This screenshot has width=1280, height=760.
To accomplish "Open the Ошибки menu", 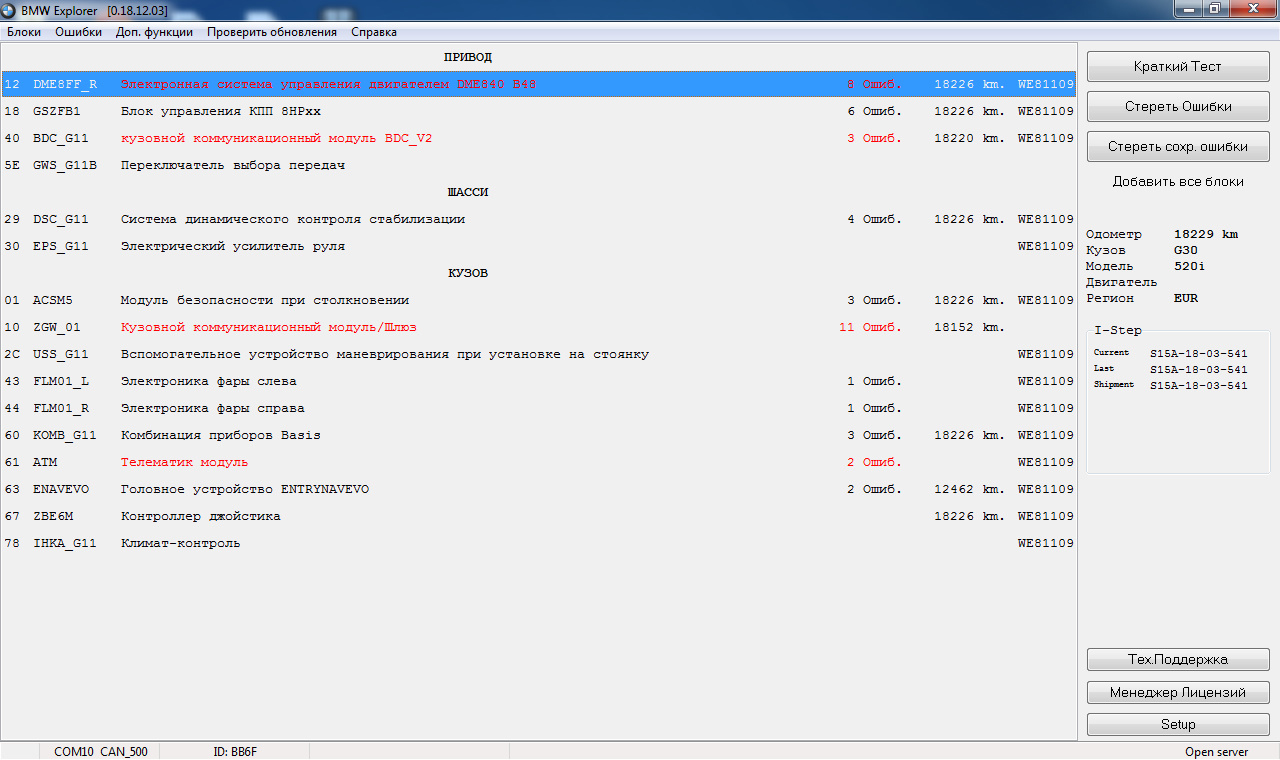I will (79, 32).
